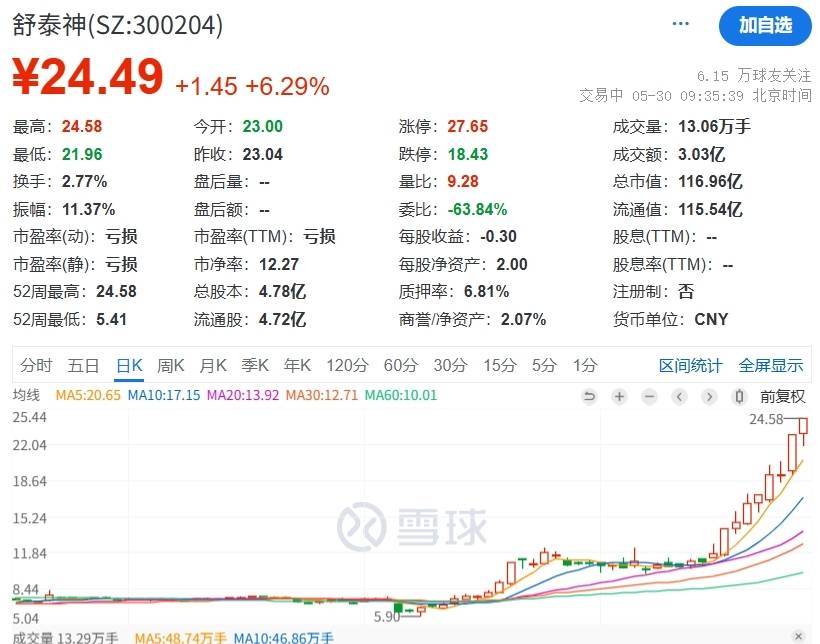Open the 60分 interval chart
This screenshot has height=644, width=820.
click(x=401, y=365)
